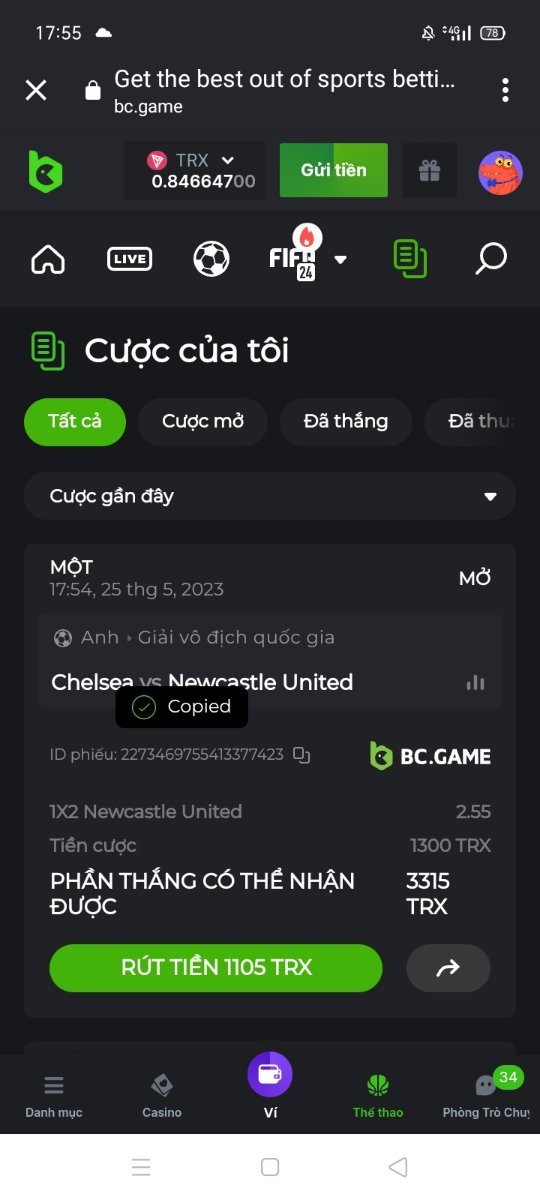540x1200 pixels.
Task: Open the Ví wallet button
Action: (x=270, y=1086)
